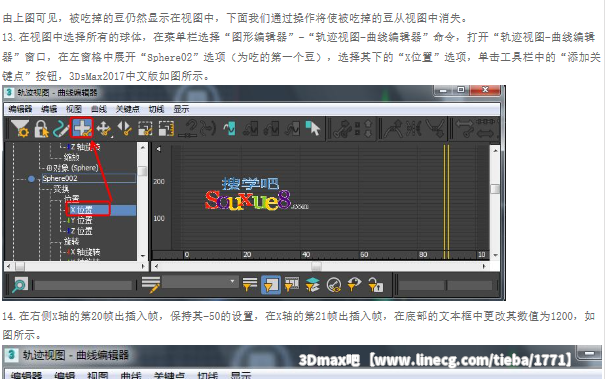
Task: Select the Move Keys cross-arrow tool
Action: [x=104, y=129]
